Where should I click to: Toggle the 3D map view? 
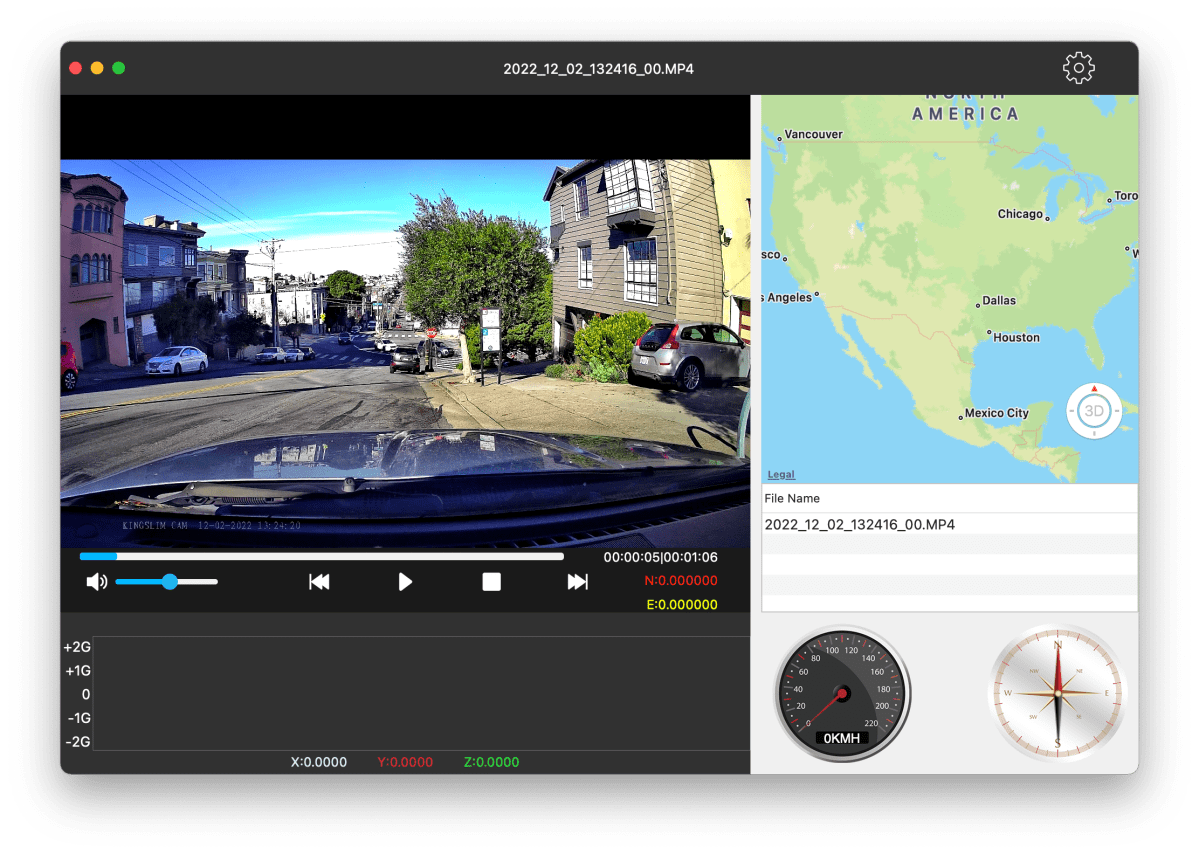tap(1094, 411)
